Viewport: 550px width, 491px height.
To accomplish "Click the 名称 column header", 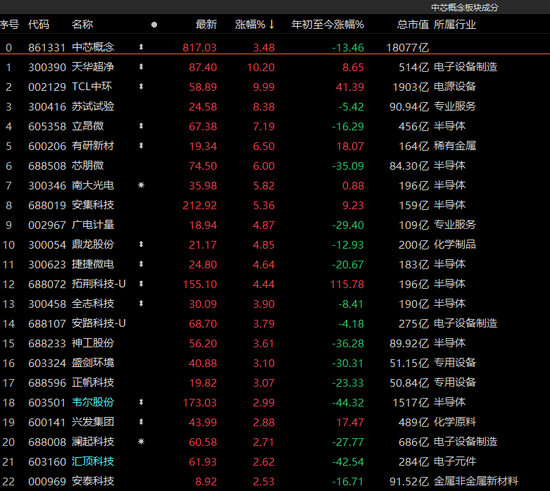I will coord(82,24).
